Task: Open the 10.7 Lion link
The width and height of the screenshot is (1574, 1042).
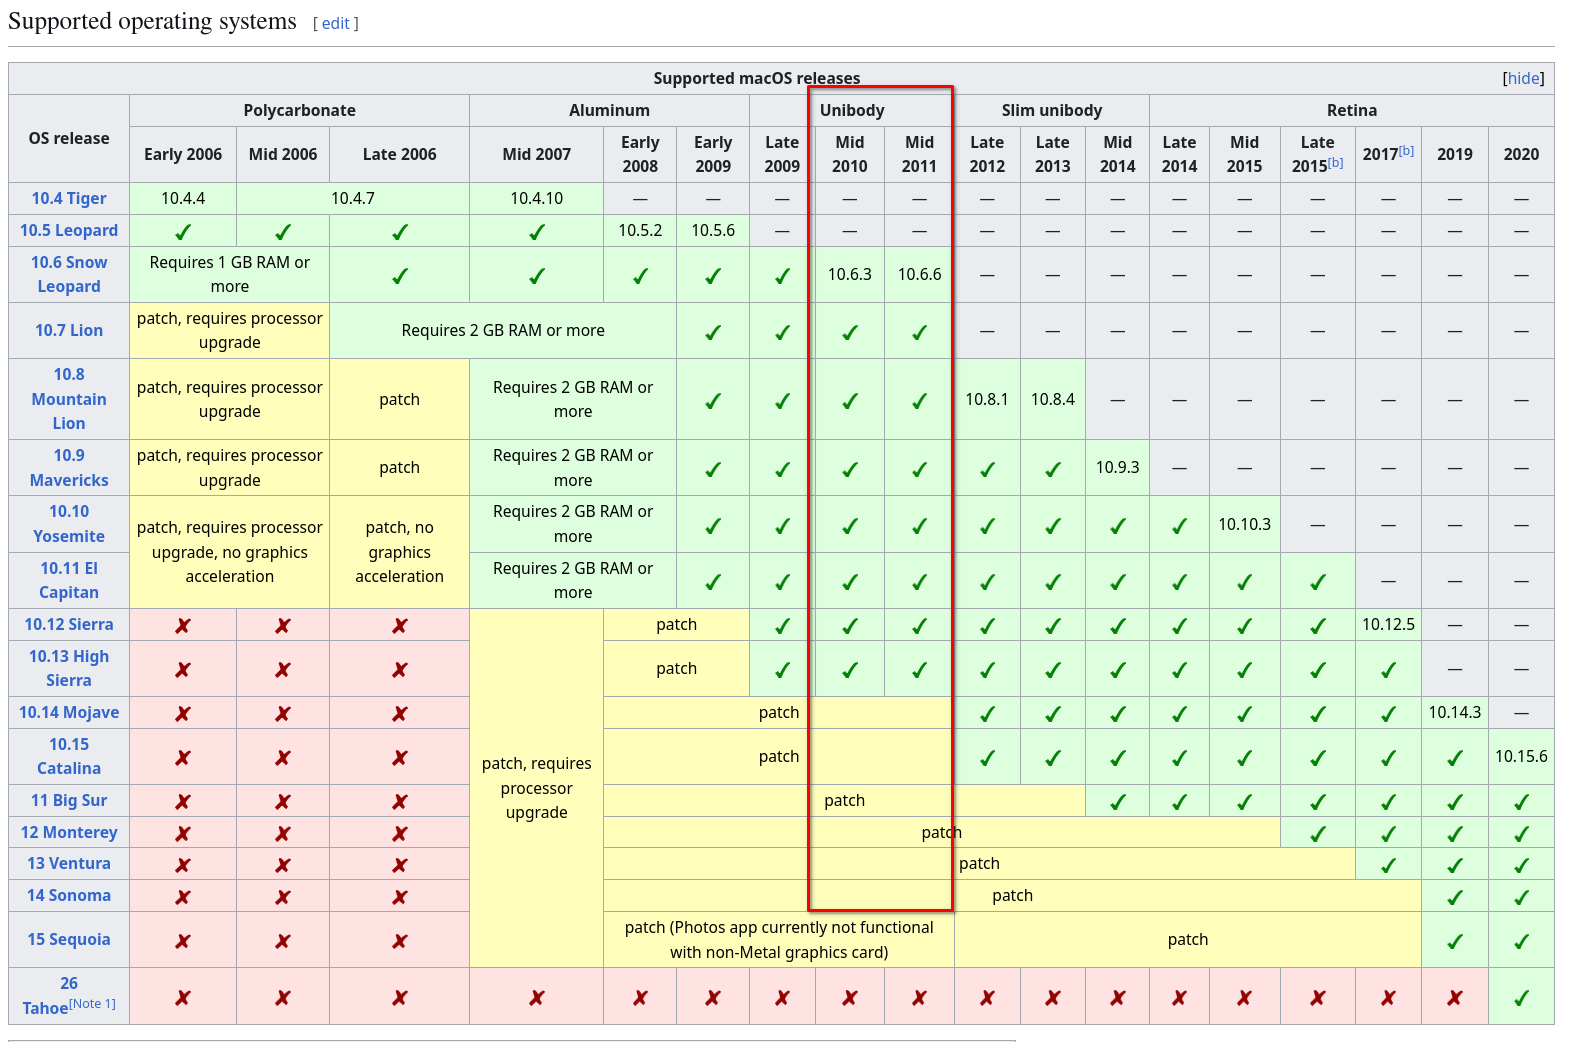Action: (69, 330)
